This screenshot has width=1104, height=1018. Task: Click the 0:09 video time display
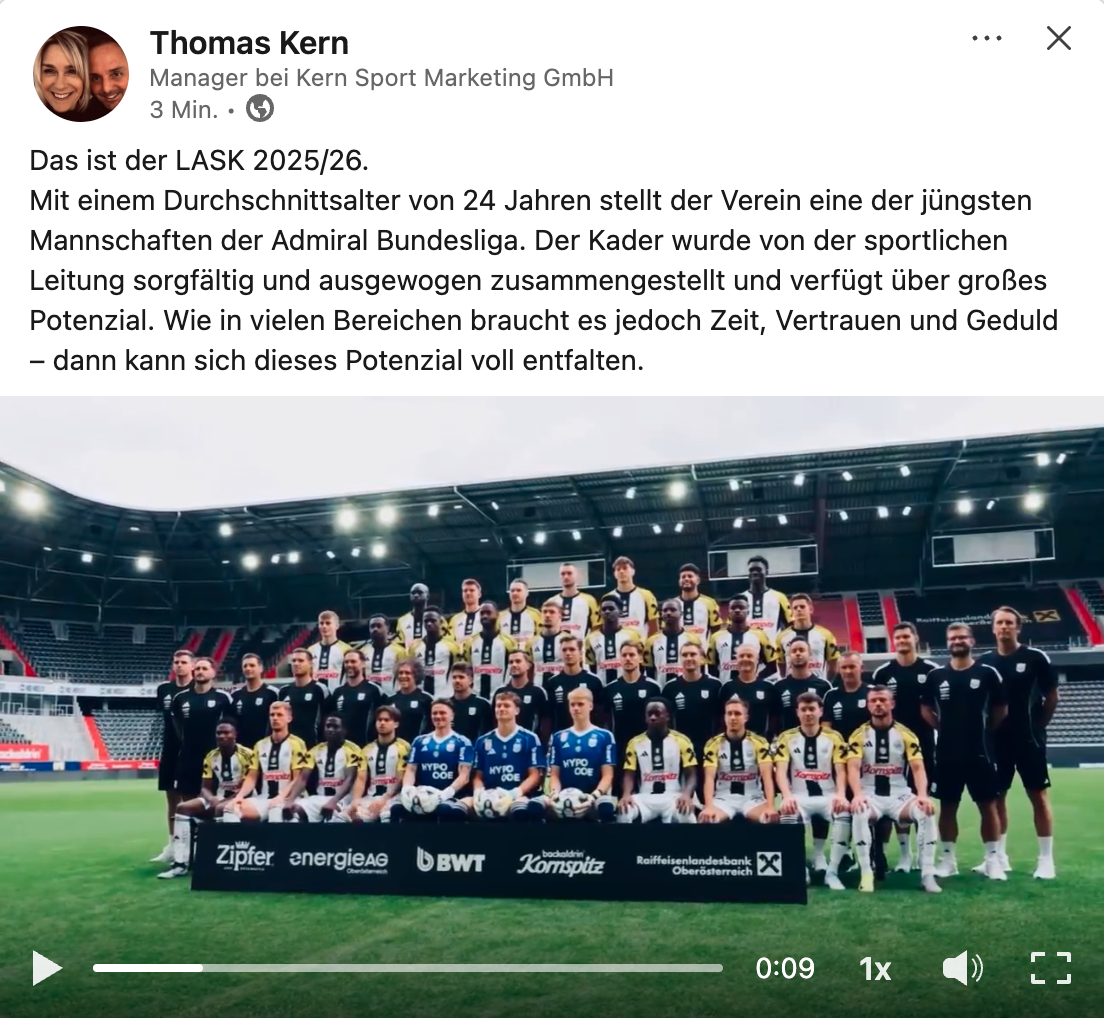click(x=784, y=969)
